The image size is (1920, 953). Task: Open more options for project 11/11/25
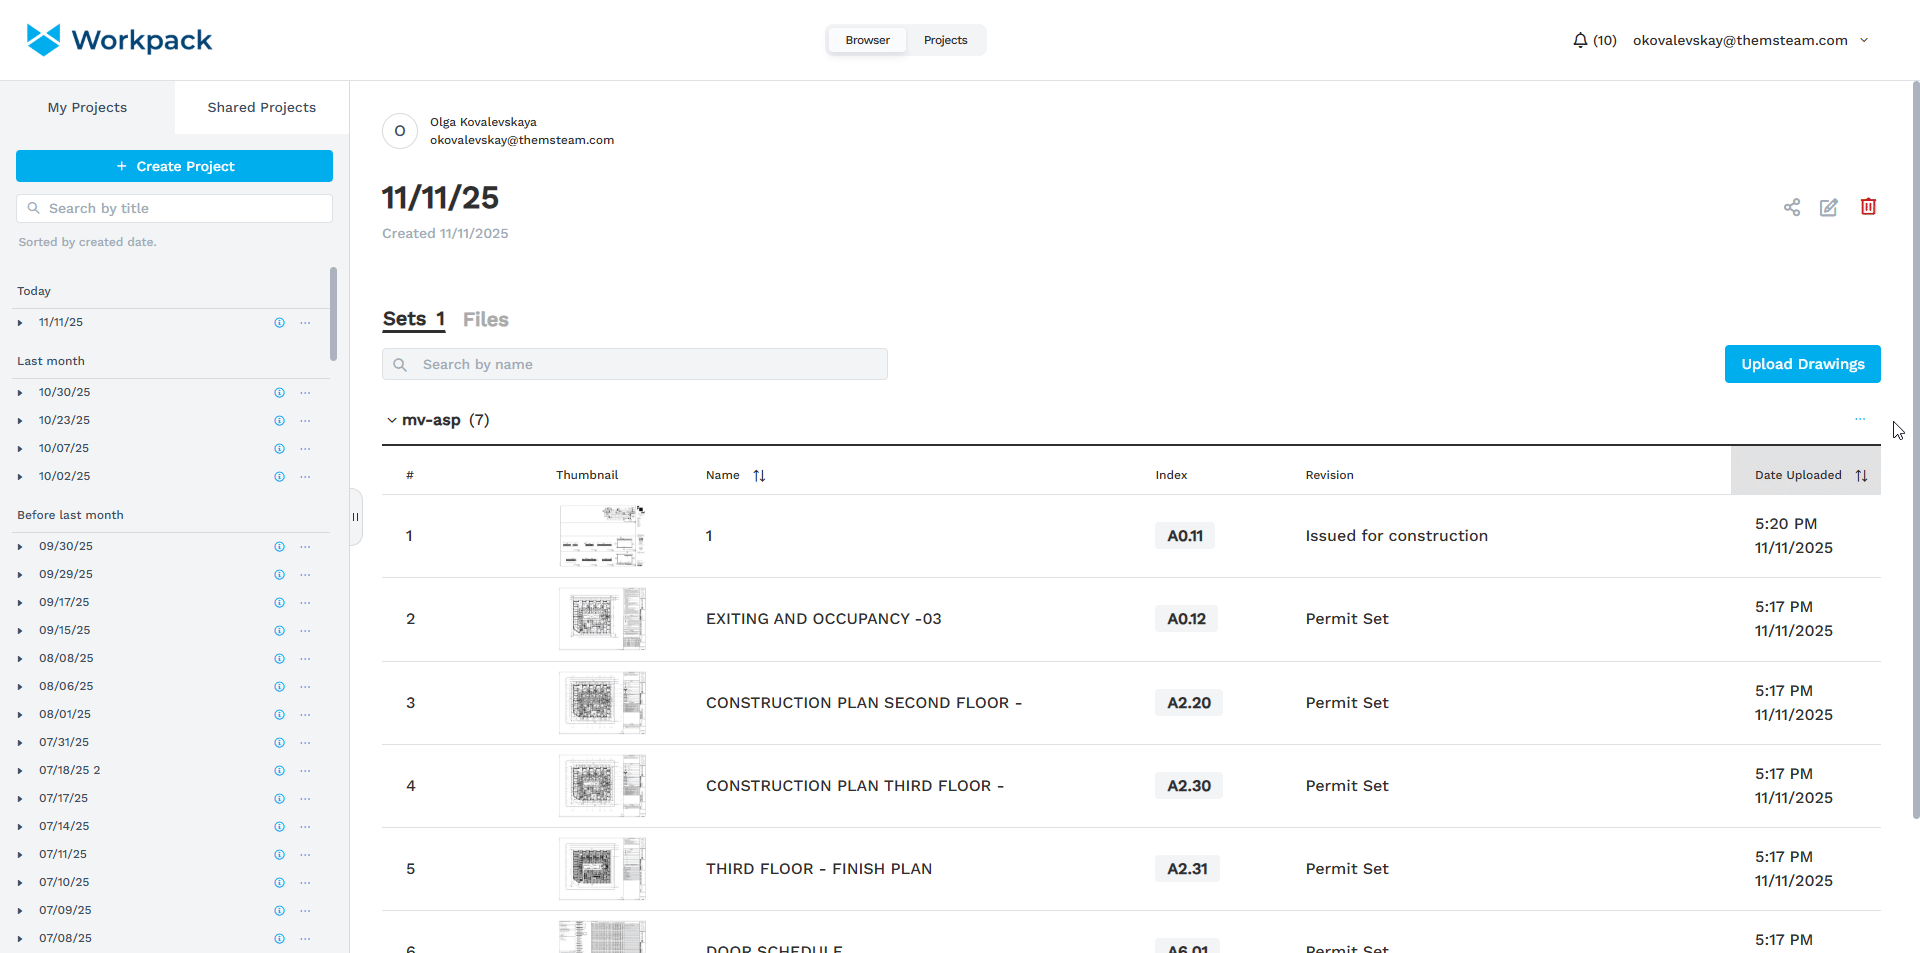[x=305, y=323]
